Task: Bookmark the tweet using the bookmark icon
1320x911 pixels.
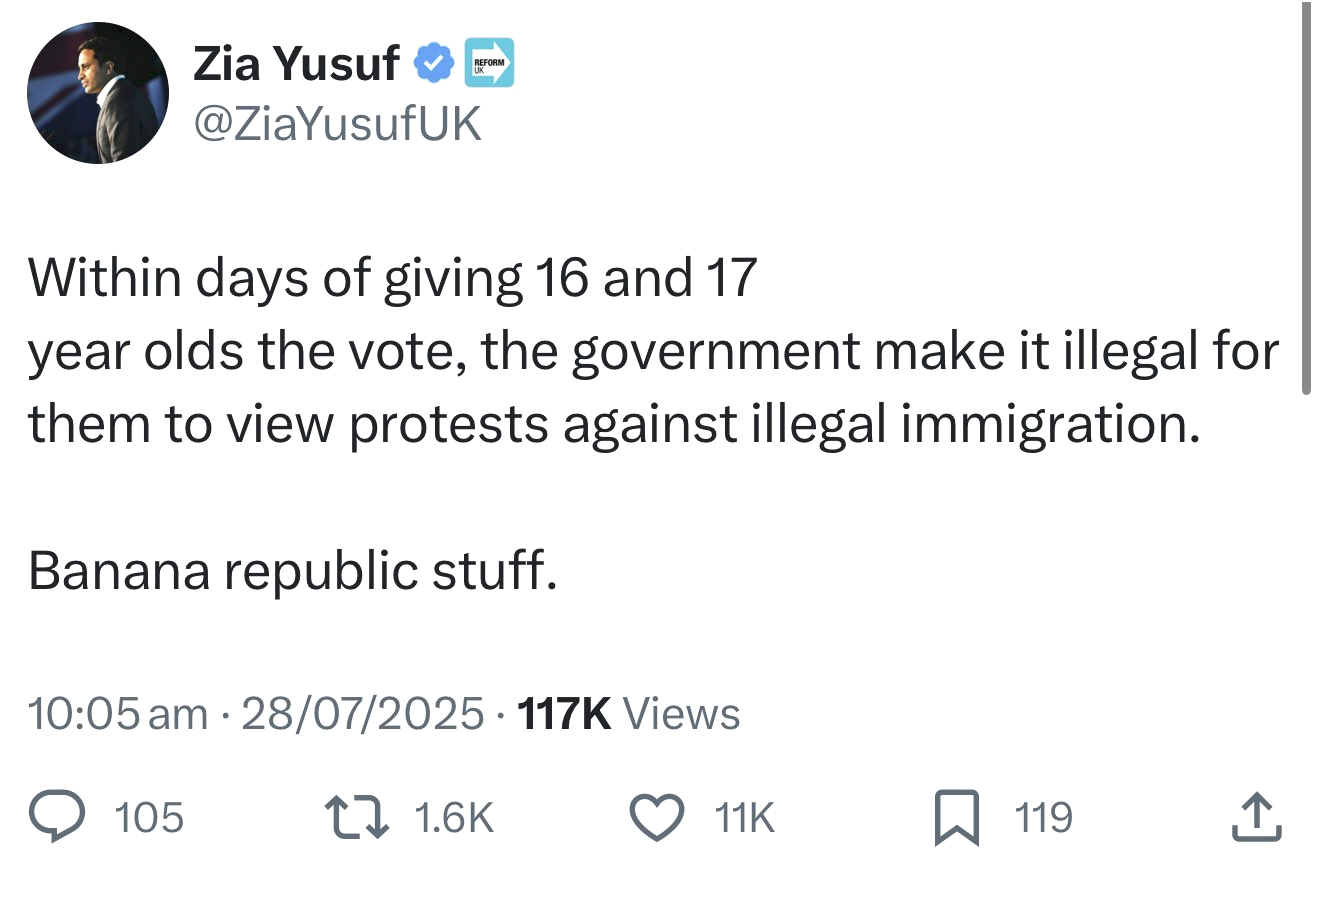Action: click(956, 817)
